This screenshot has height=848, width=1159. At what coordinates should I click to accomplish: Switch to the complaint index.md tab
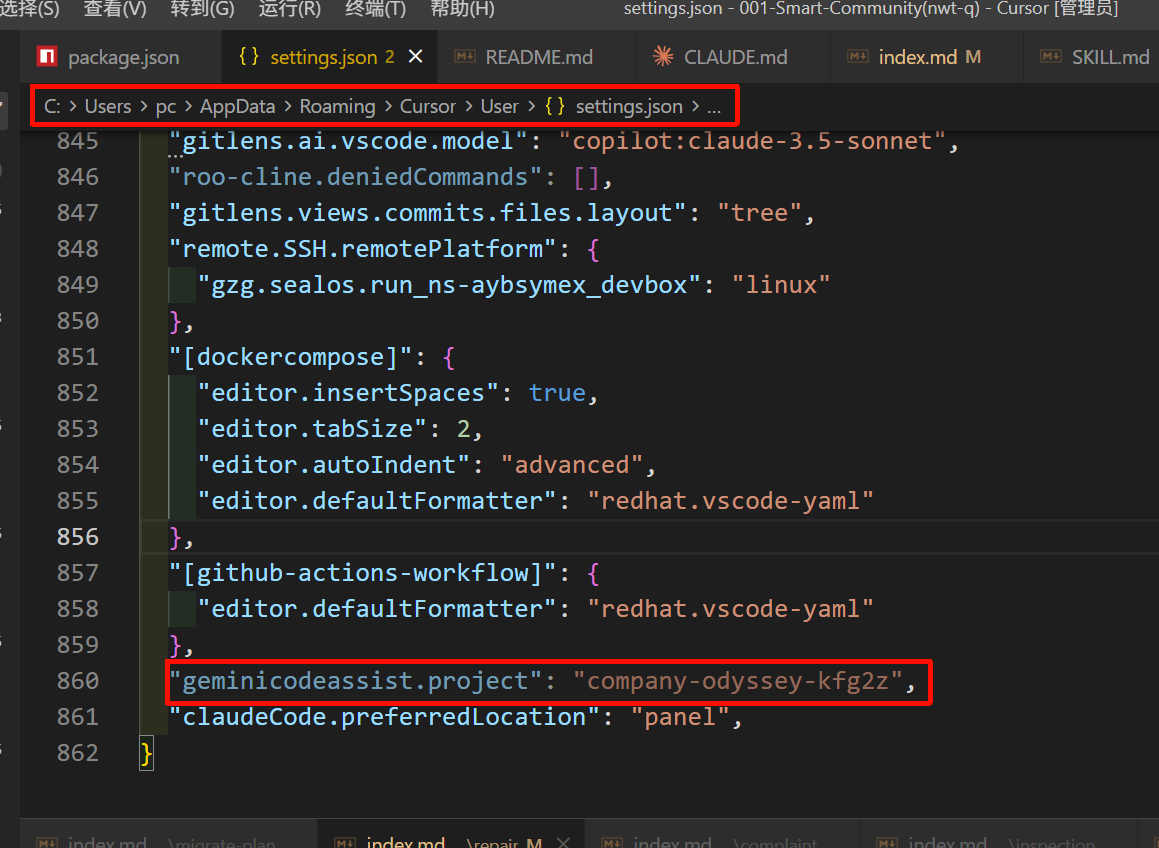click(x=672, y=843)
